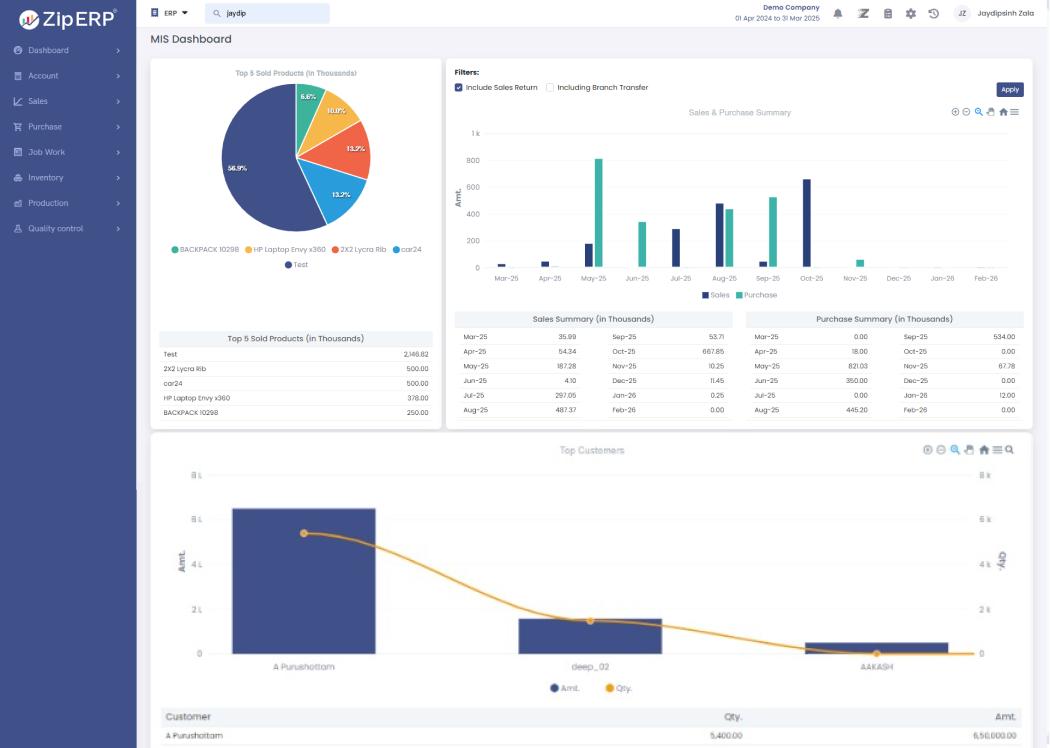The height and width of the screenshot is (748, 1050).
Task: Expand Inventory menu chevron
Action: (118, 178)
